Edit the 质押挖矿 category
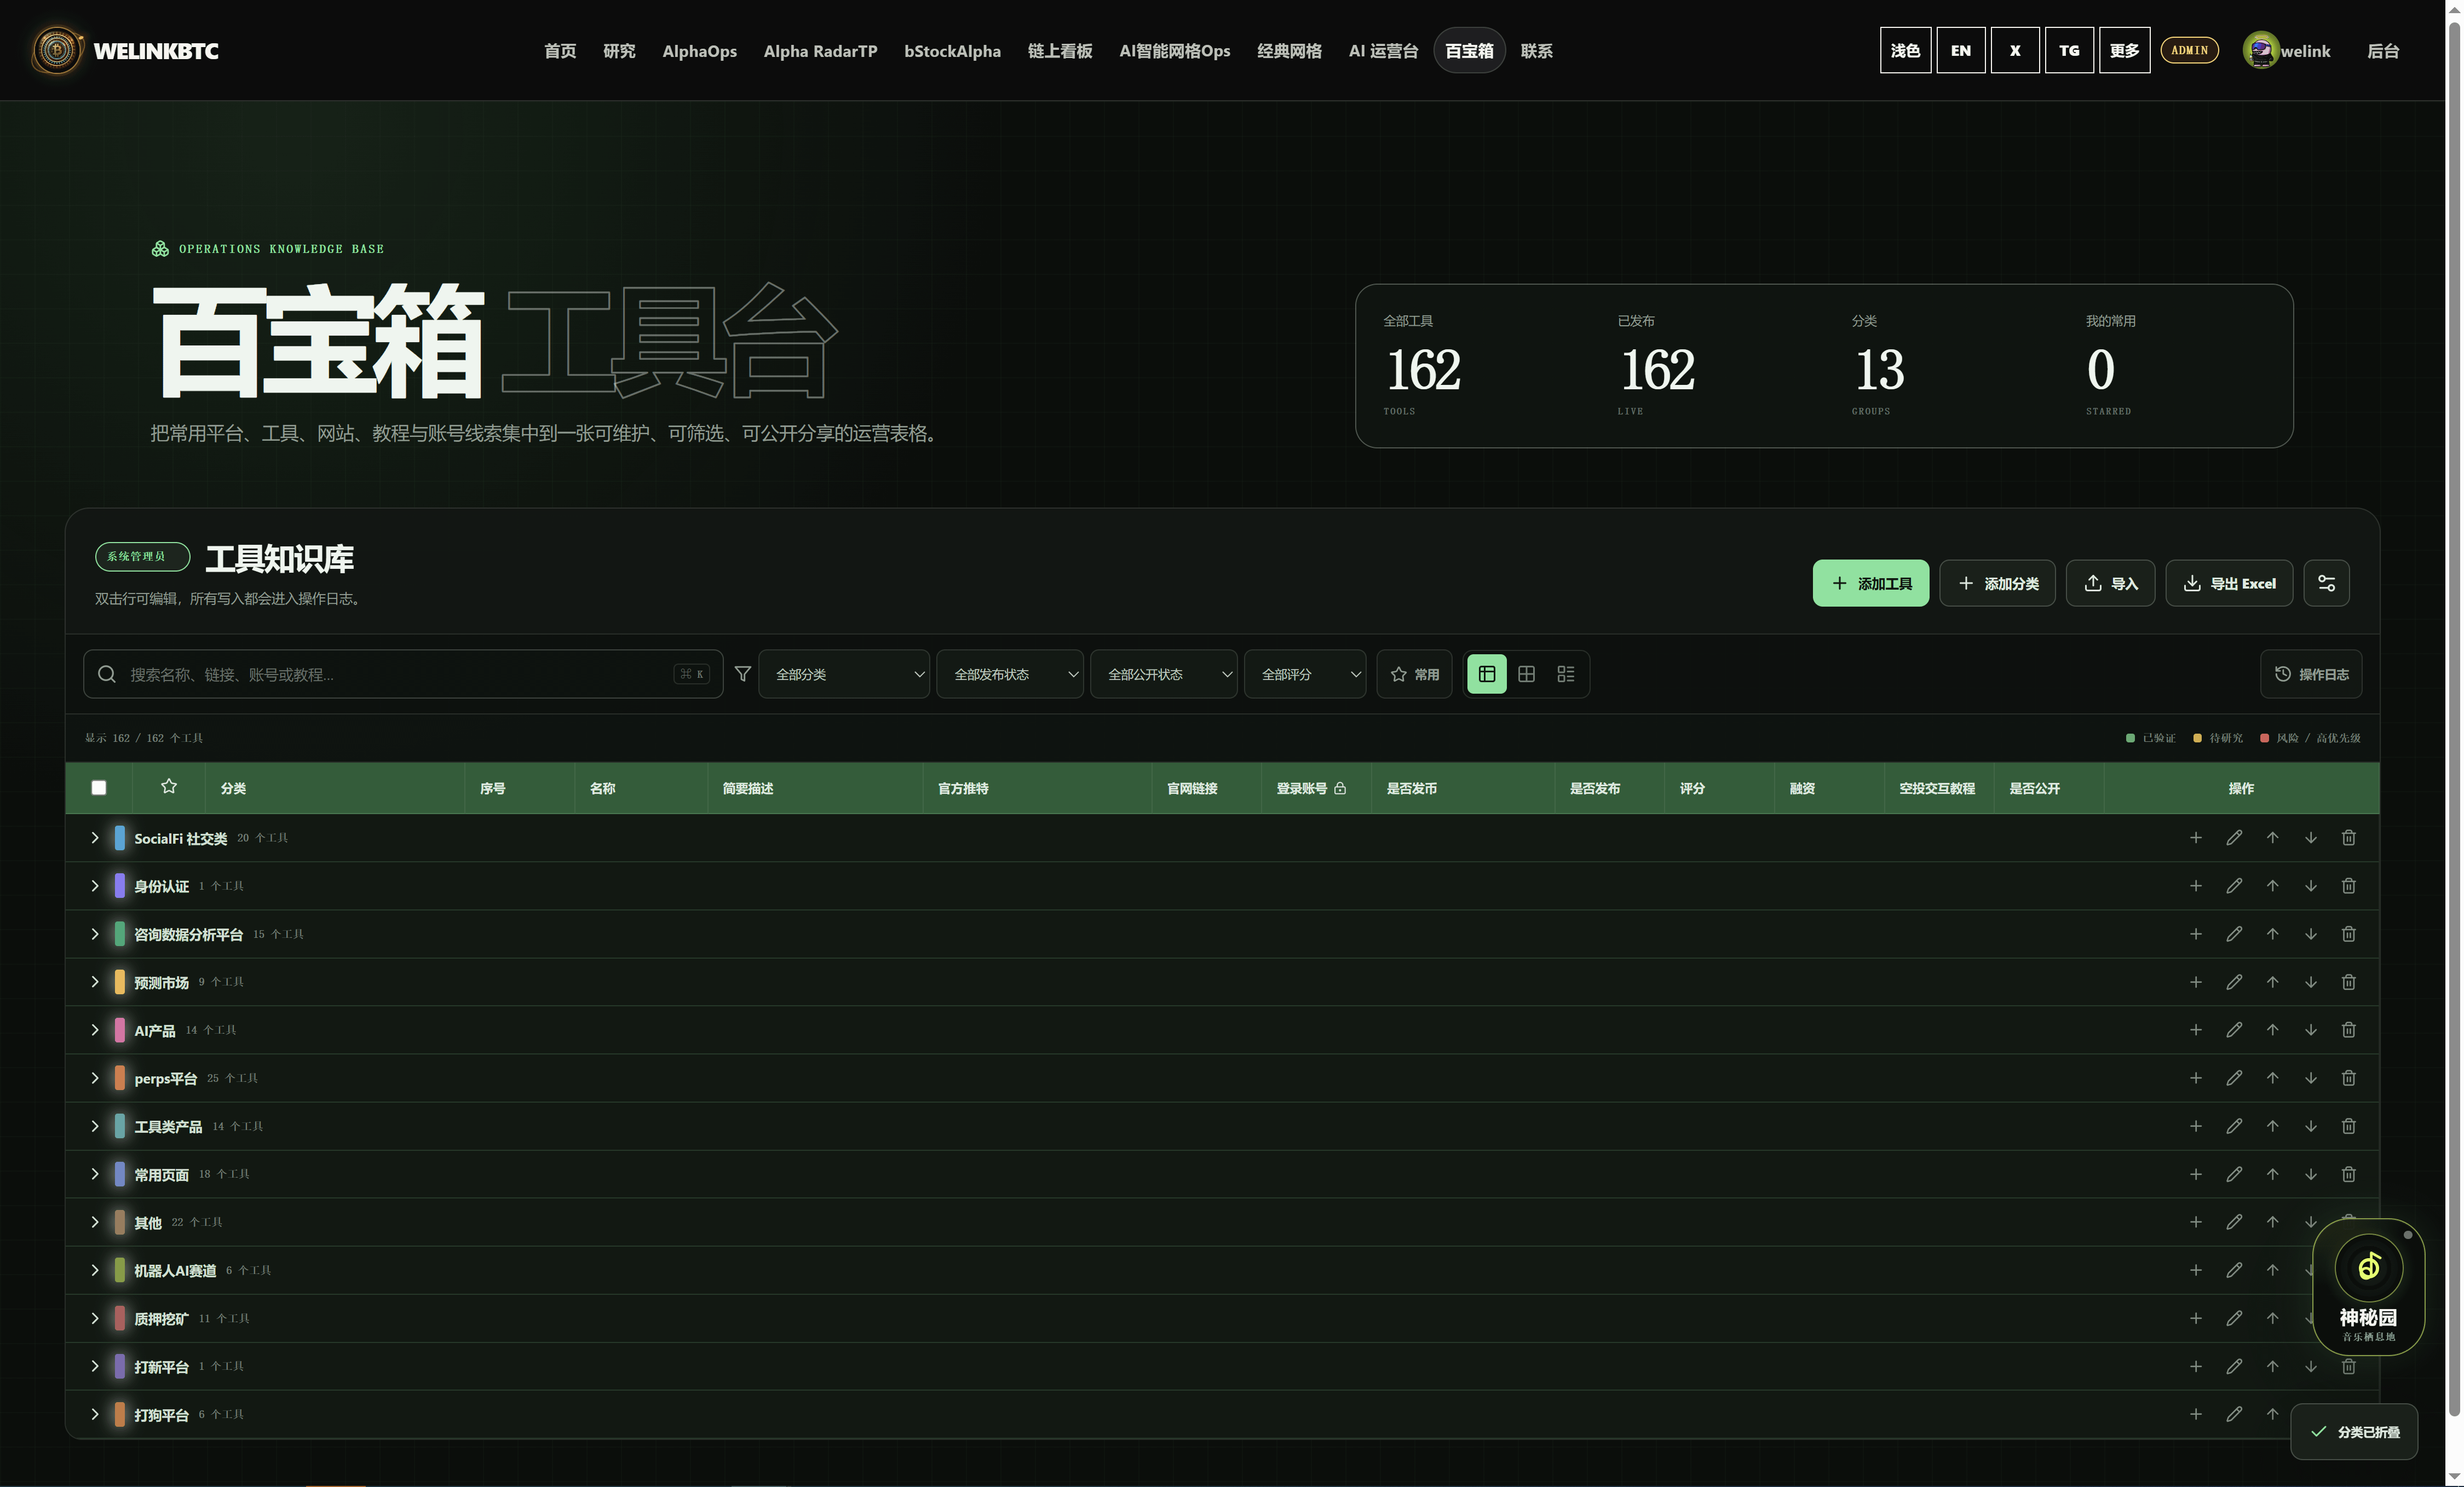Screen dimensions: 2464x1487 pyautogui.click(x=2234, y=1318)
